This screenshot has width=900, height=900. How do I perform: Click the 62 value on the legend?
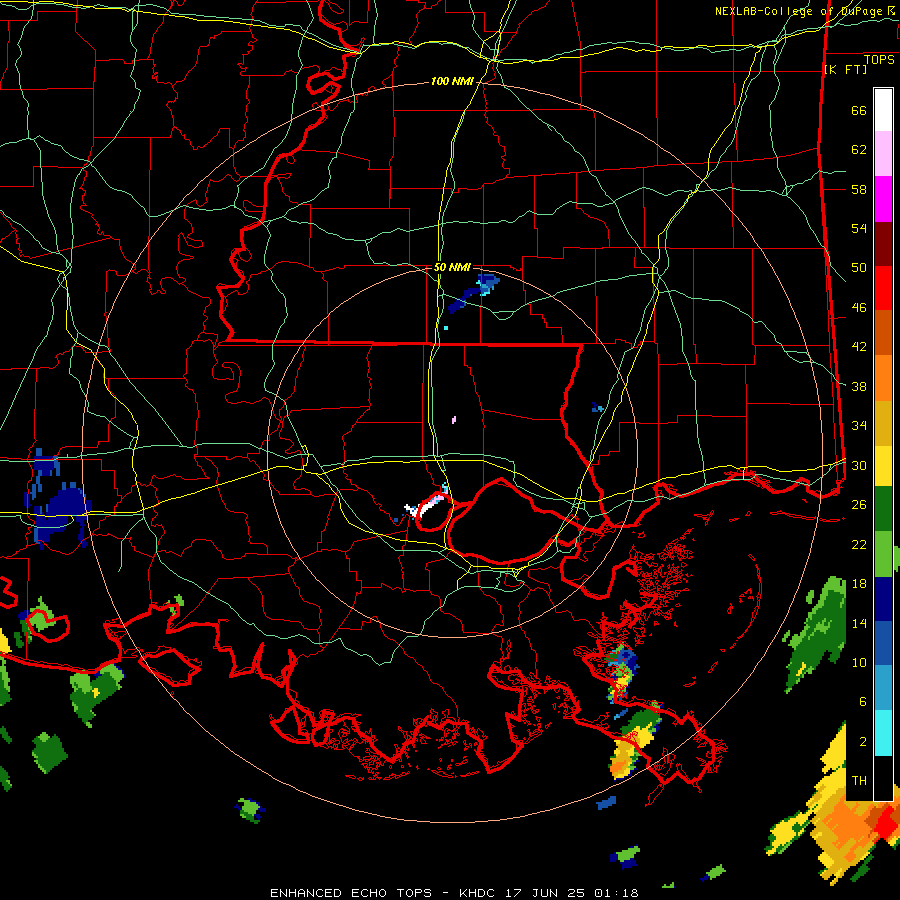tap(859, 150)
